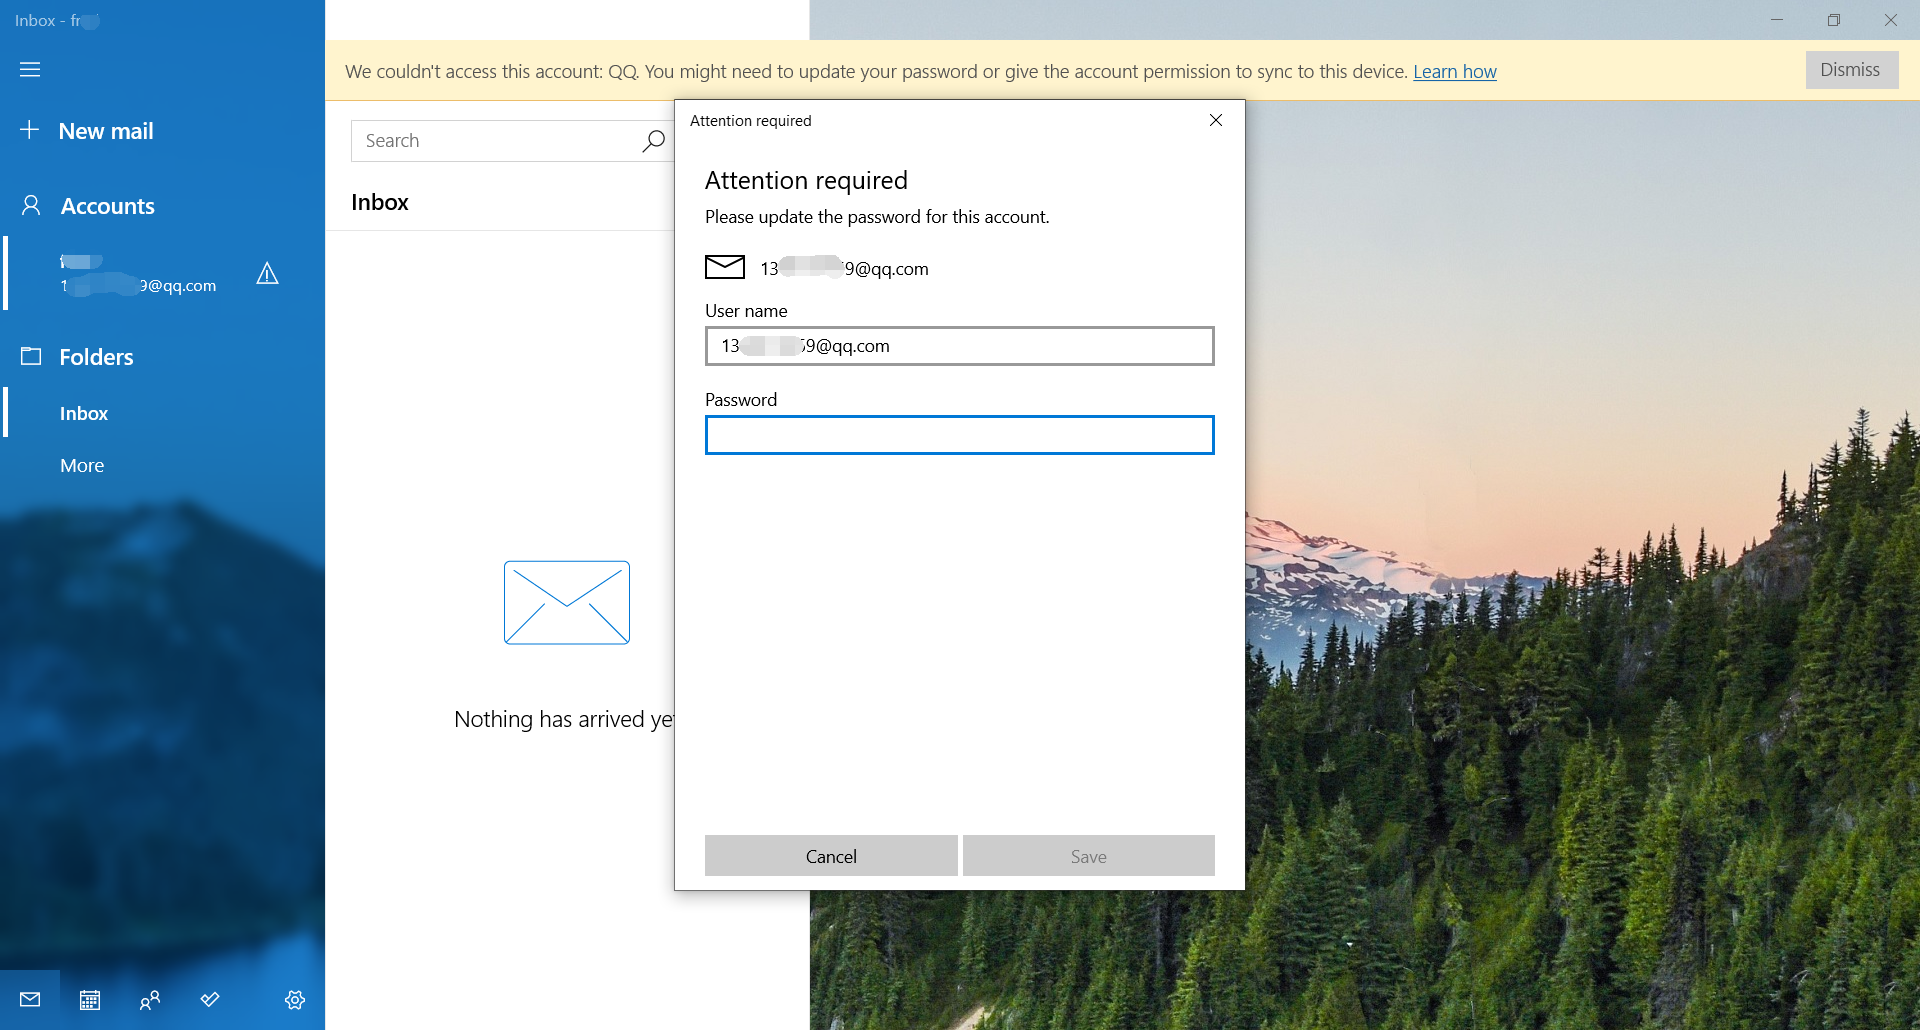Switch to Mail app icon

pos(30,999)
